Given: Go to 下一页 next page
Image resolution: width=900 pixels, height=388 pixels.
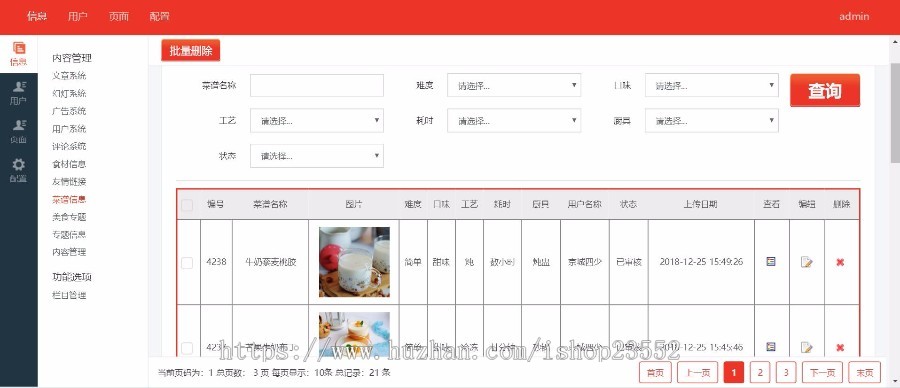Looking at the screenshot, I should click(823, 373).
